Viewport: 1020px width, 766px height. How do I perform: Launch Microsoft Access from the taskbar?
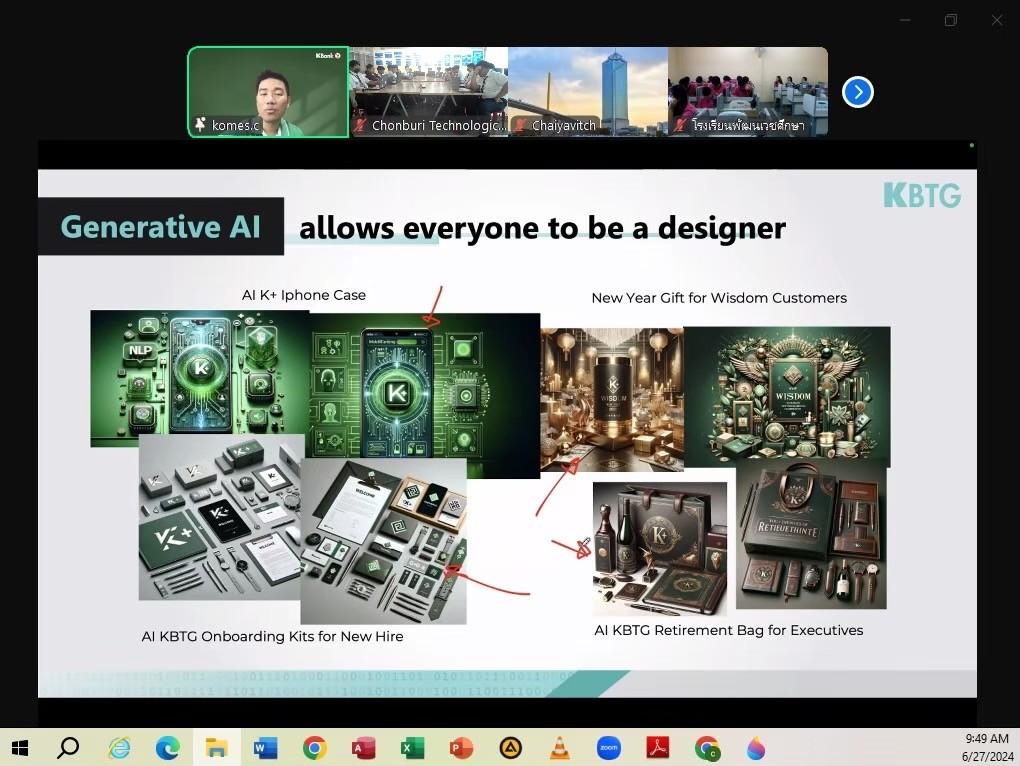364,747
